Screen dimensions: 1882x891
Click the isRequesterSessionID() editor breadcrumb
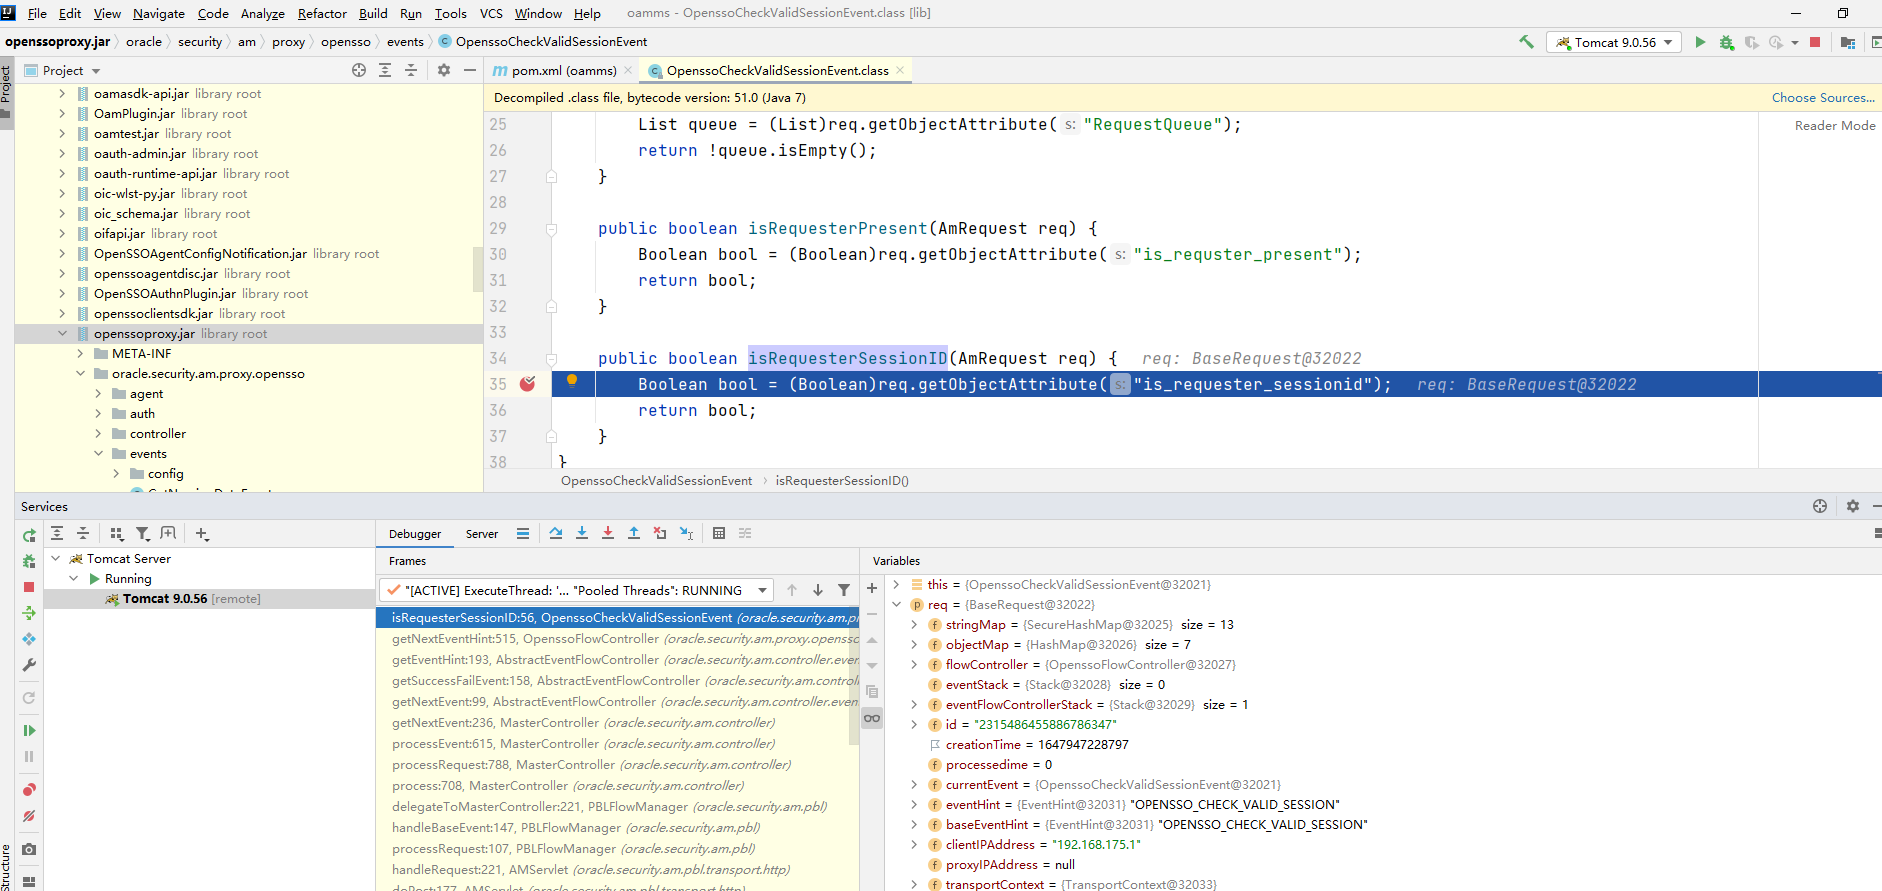[x=842, y=481]
